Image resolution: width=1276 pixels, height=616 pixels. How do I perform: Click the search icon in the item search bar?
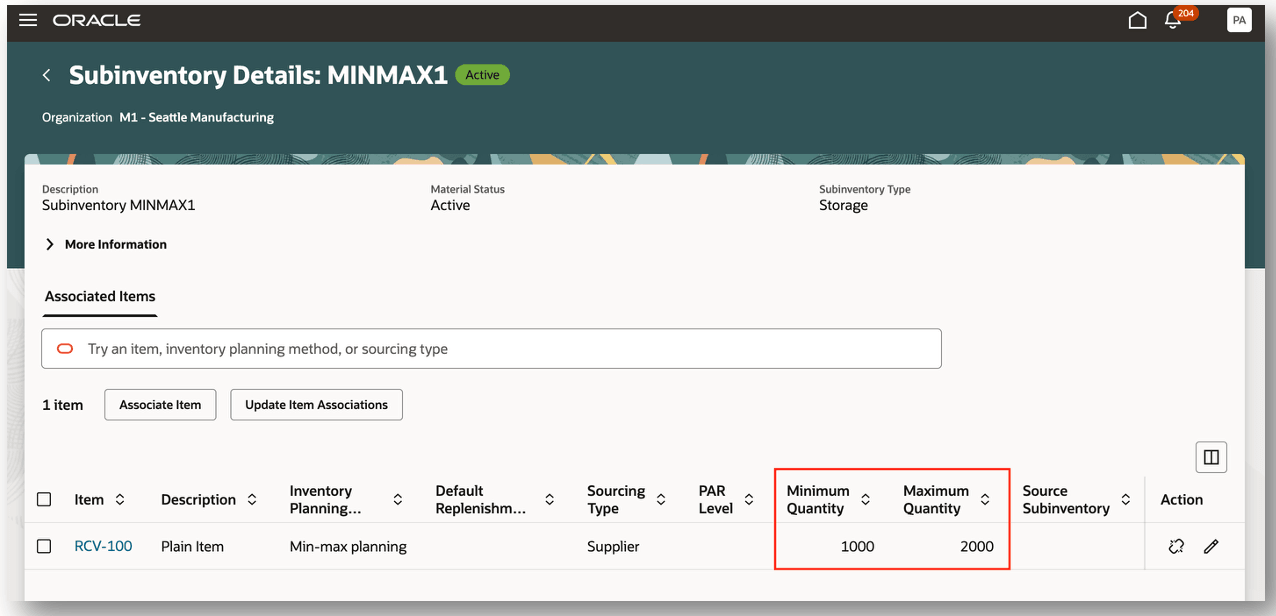tap(64, 348)
